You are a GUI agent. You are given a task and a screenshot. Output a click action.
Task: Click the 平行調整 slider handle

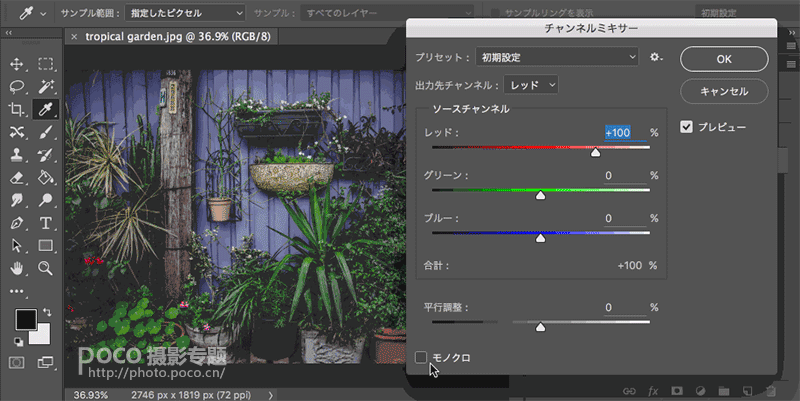click(540, 327)
